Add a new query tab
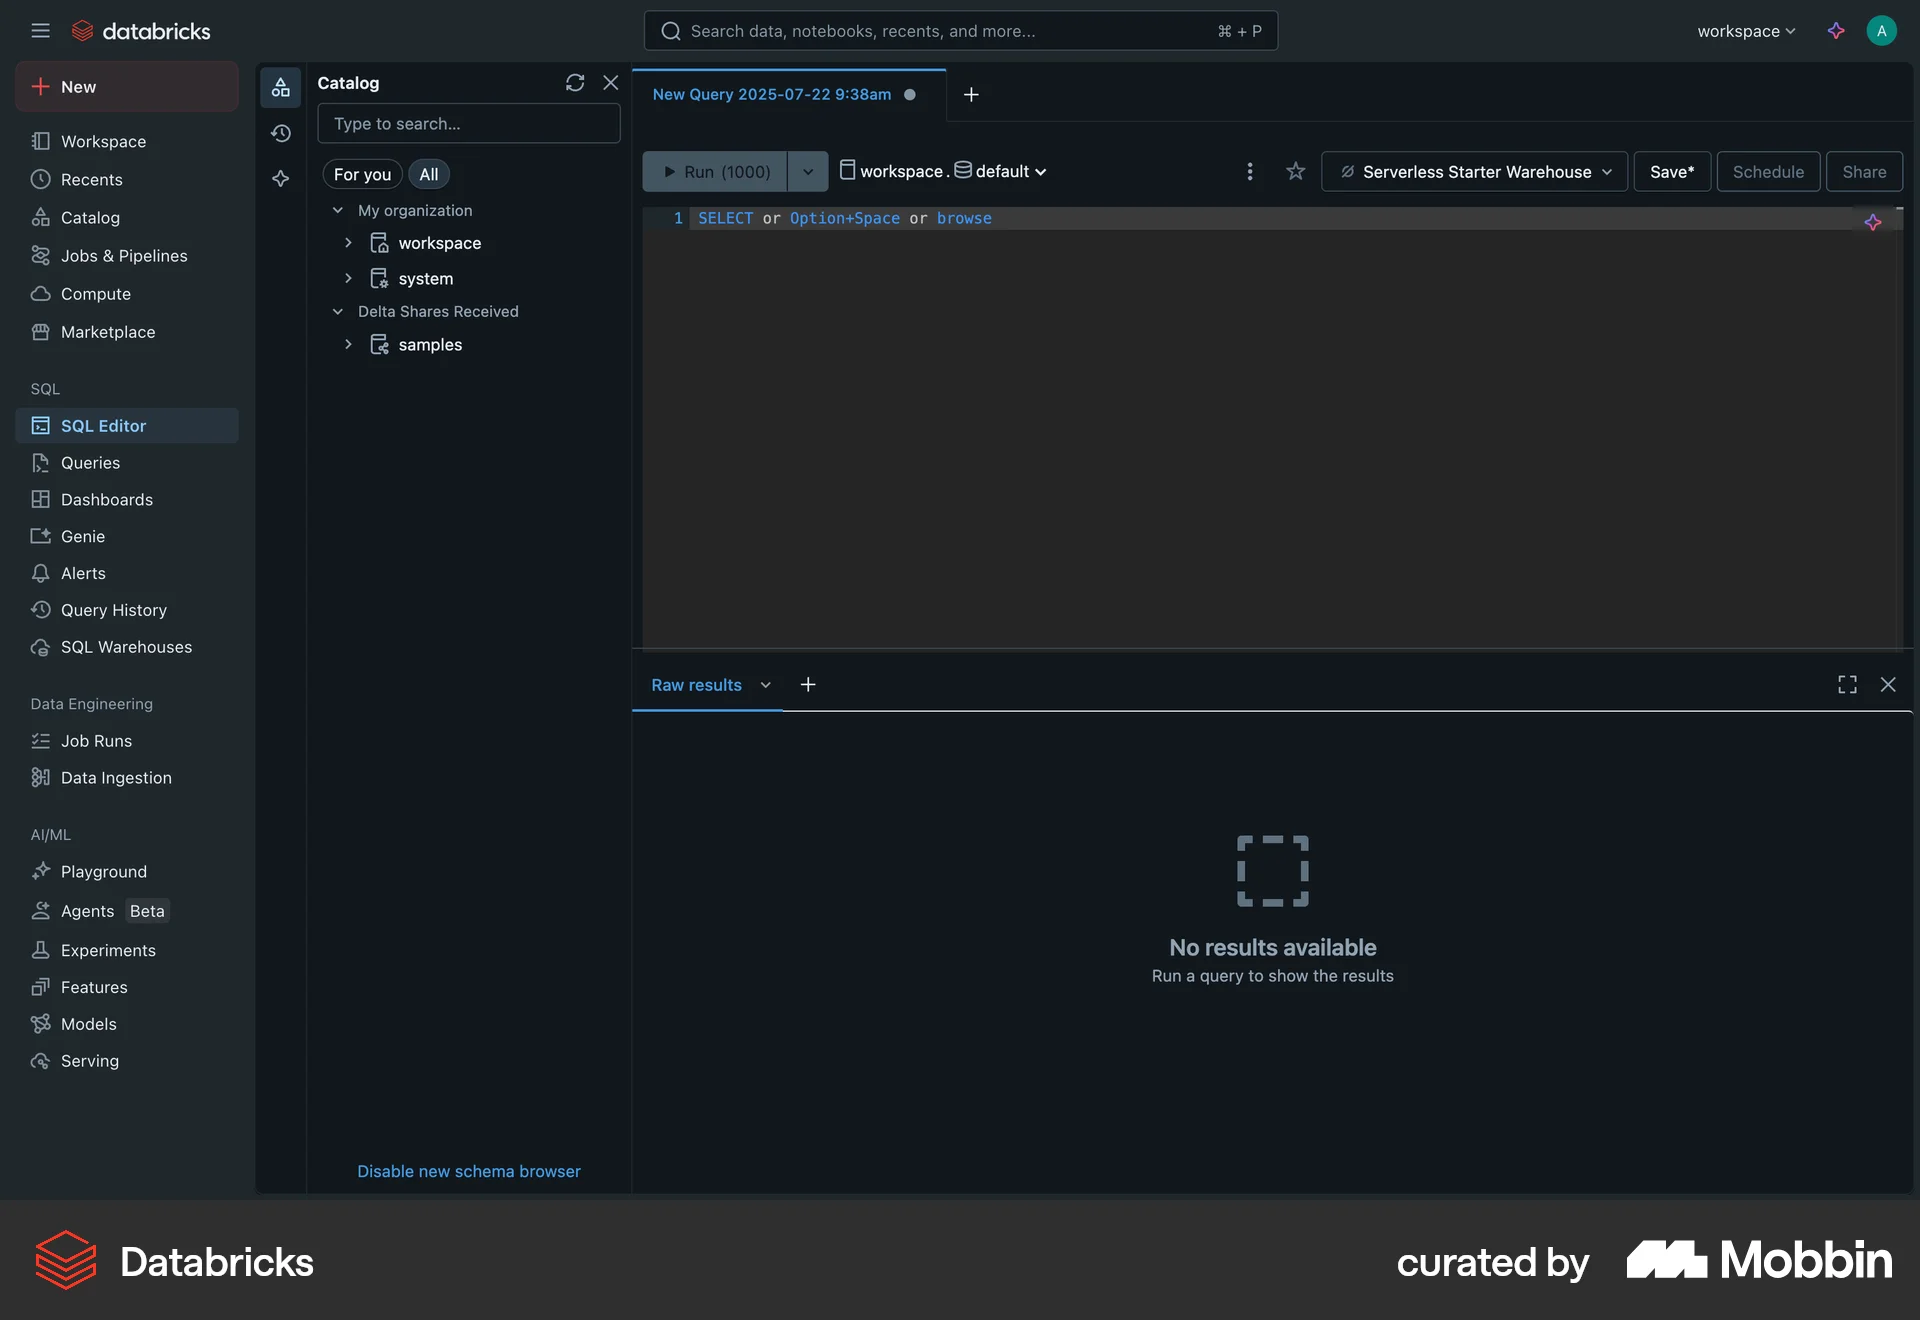The height and width of the screenshot is (1320, 1920). click(x=970, y=95)
